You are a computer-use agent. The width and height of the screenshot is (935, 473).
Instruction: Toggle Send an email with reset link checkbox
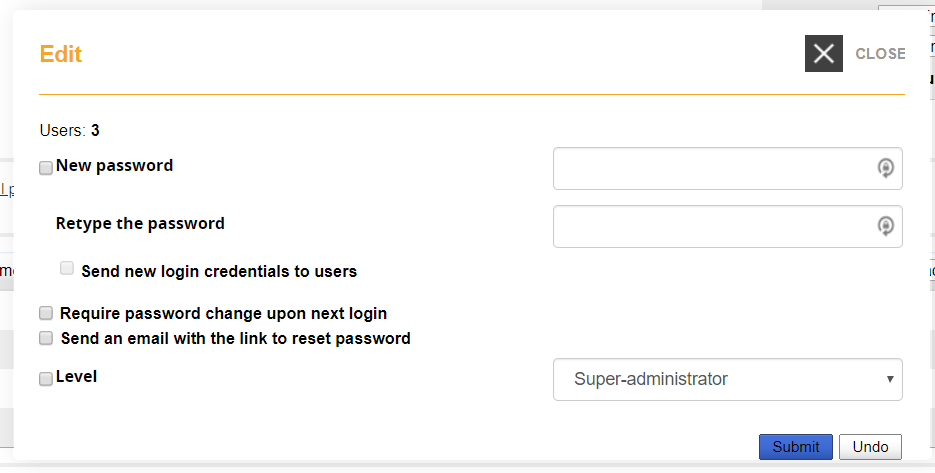[46, 339]
